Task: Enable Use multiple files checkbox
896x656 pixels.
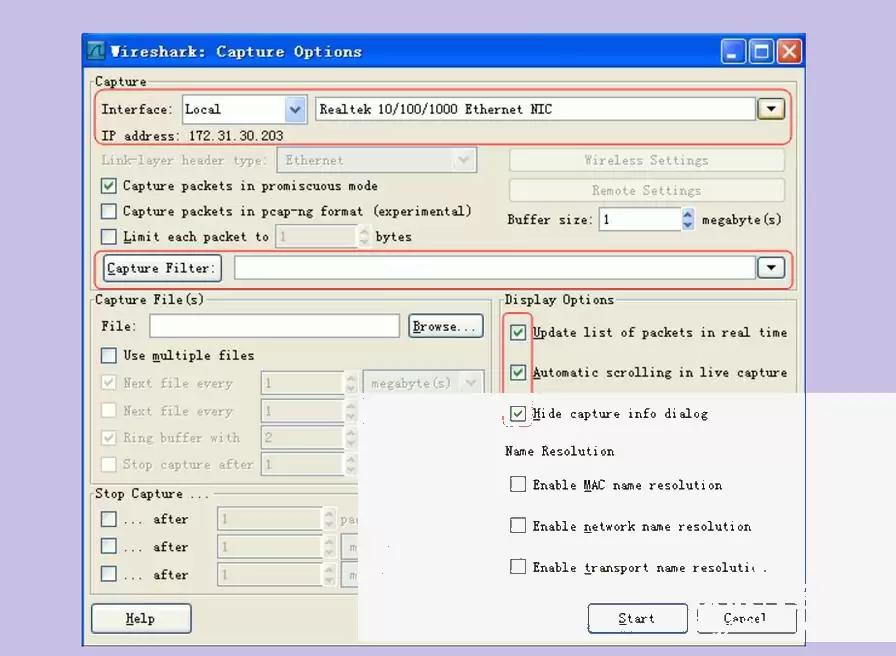Action: coord(109,355)
